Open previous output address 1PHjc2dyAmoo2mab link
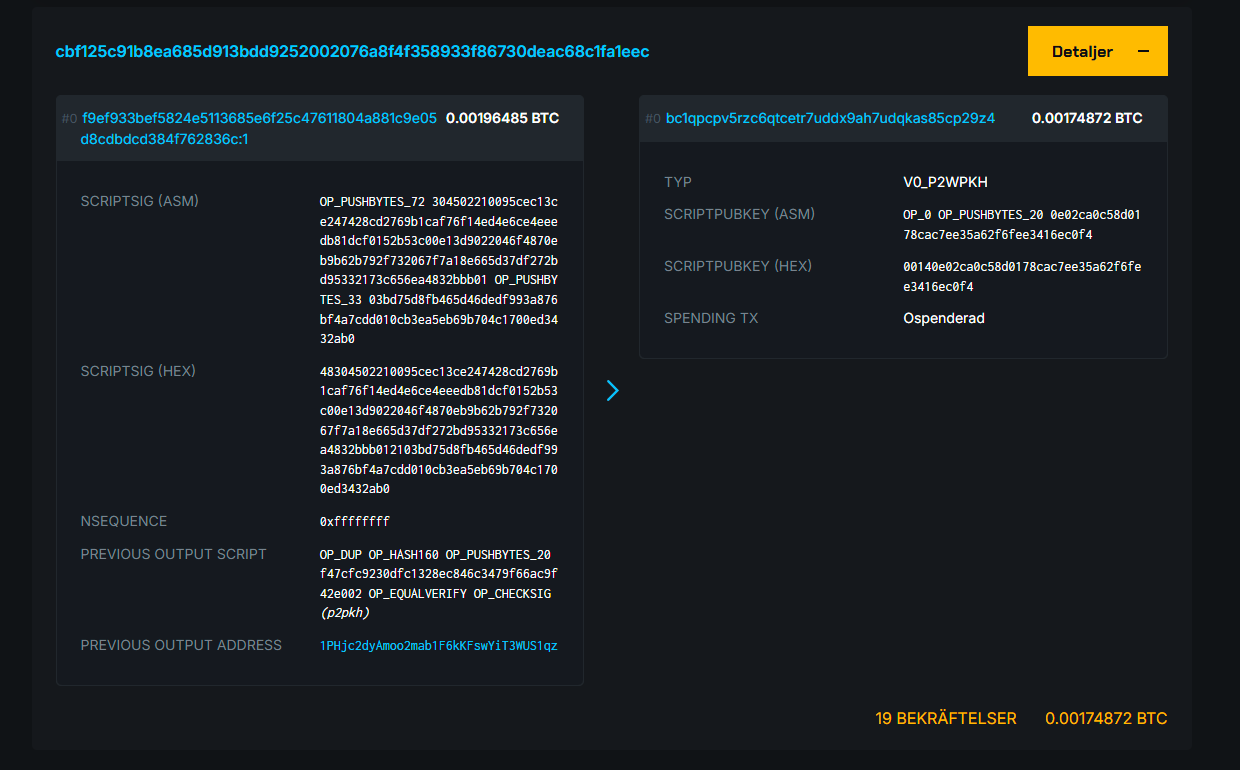This screenshot has width=1240, height=770. click(439, 645)
